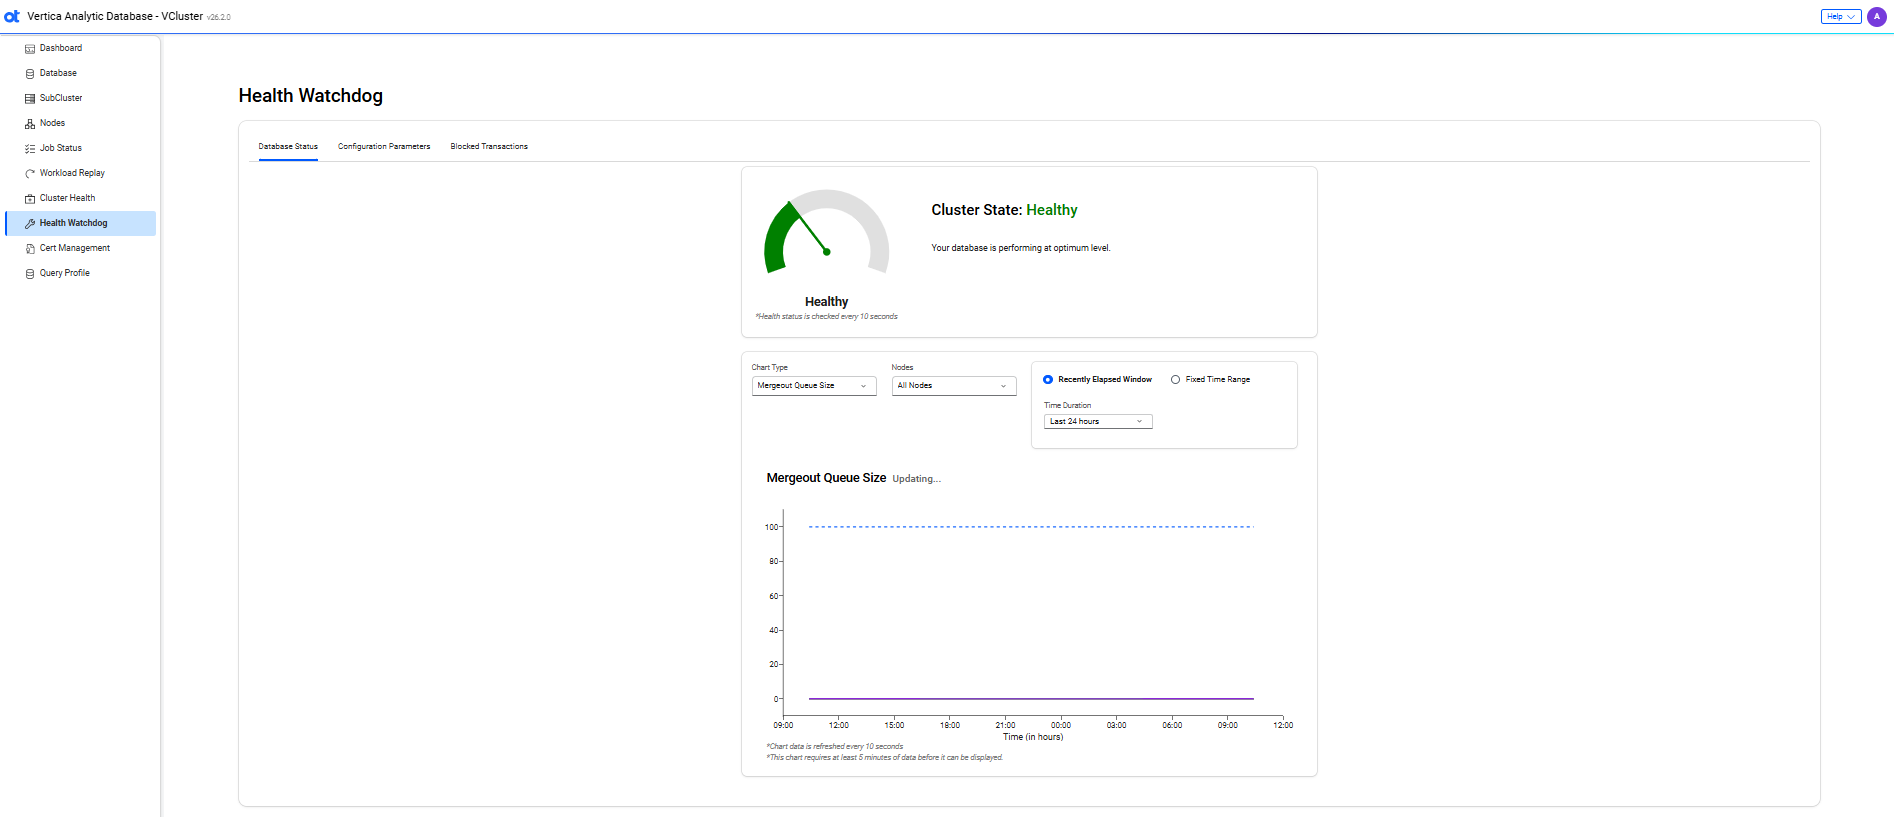Click the Query Profile sidebar icon
This screenshot has height=817, width=1894.
(30, 274)
